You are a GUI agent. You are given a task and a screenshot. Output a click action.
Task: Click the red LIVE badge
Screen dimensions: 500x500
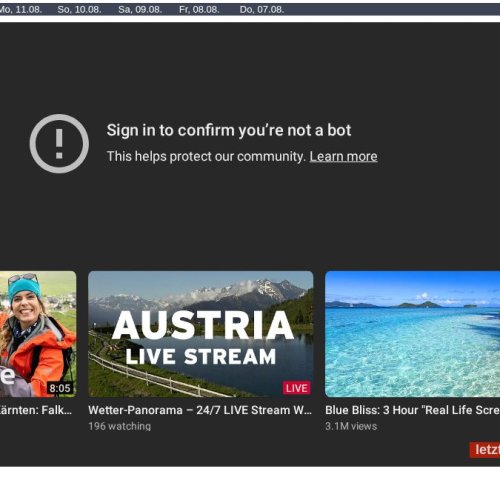(x=297, y=388)
